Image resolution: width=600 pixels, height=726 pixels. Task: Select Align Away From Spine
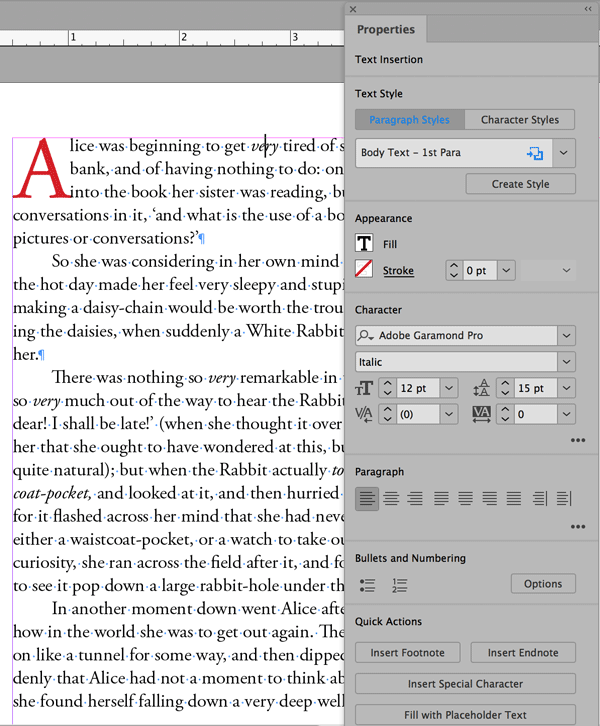pos(564,499)
